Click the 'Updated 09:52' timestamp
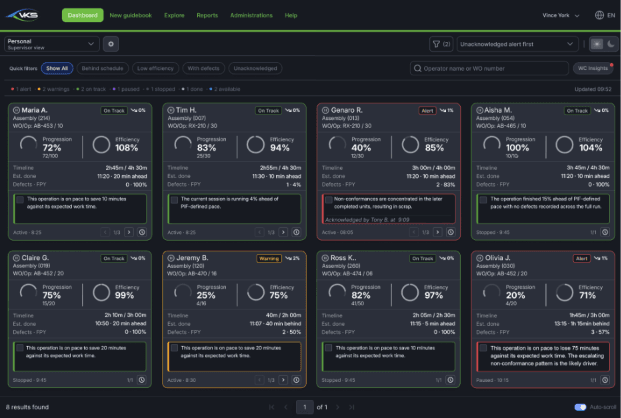 (593, 89)
